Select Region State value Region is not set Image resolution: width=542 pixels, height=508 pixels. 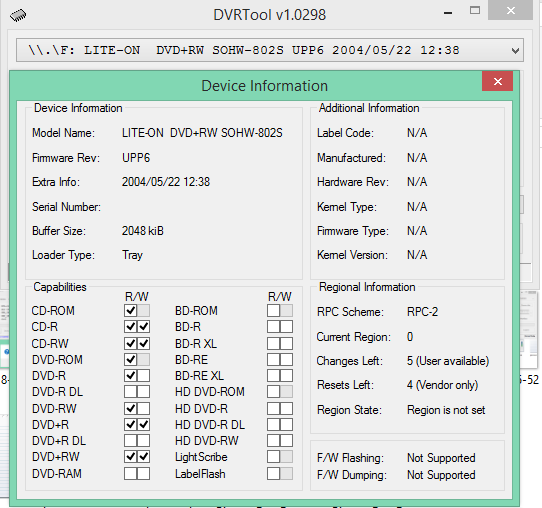(446, 410)
